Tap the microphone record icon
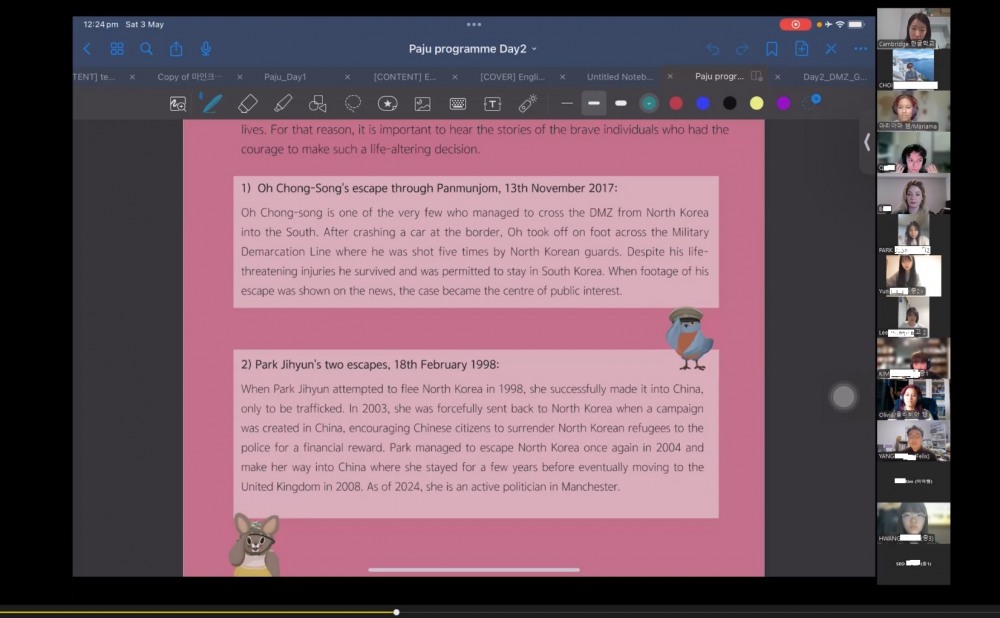The width and height of the screenshot is (1000, 618). (x=205, y=49)
